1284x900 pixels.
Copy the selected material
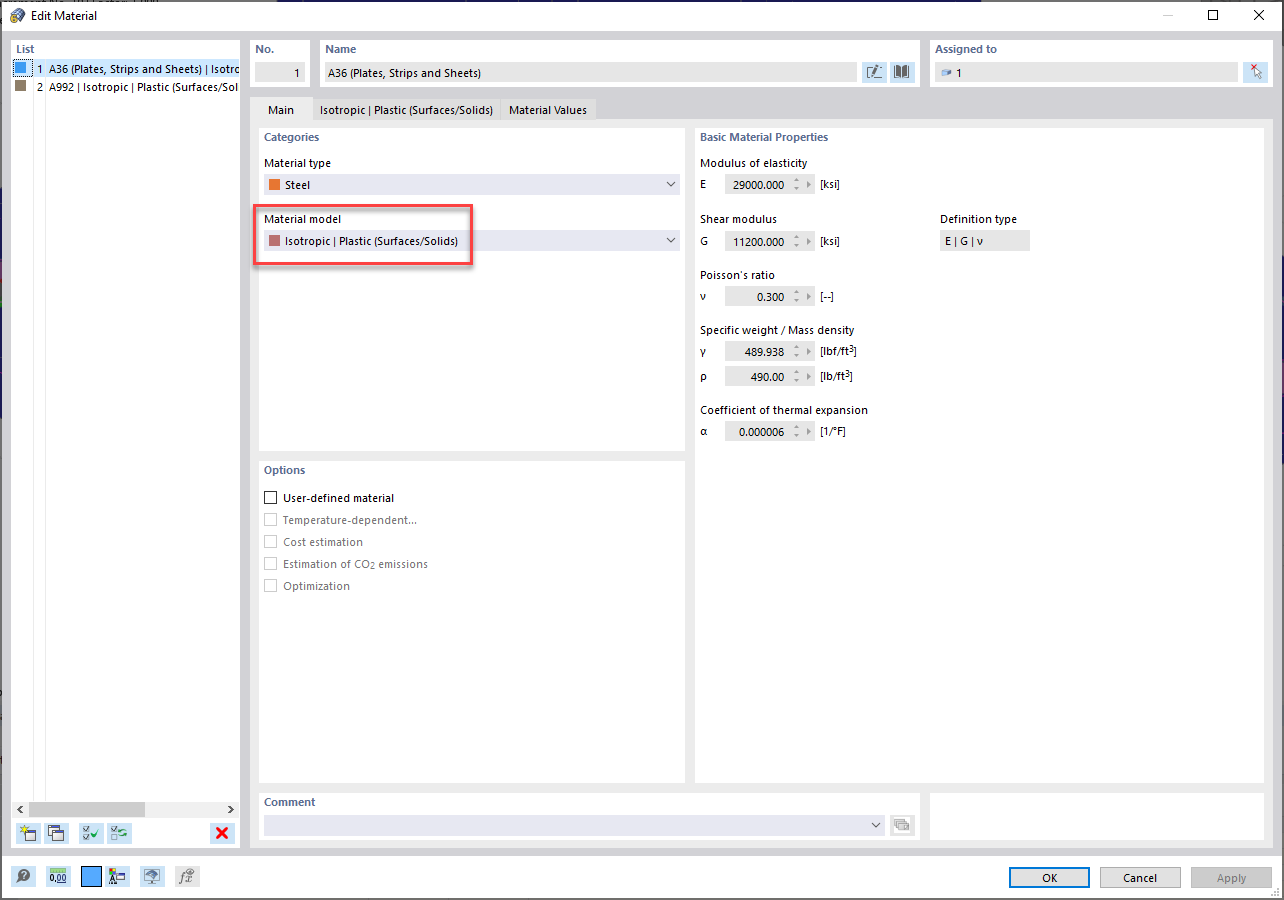57,833
